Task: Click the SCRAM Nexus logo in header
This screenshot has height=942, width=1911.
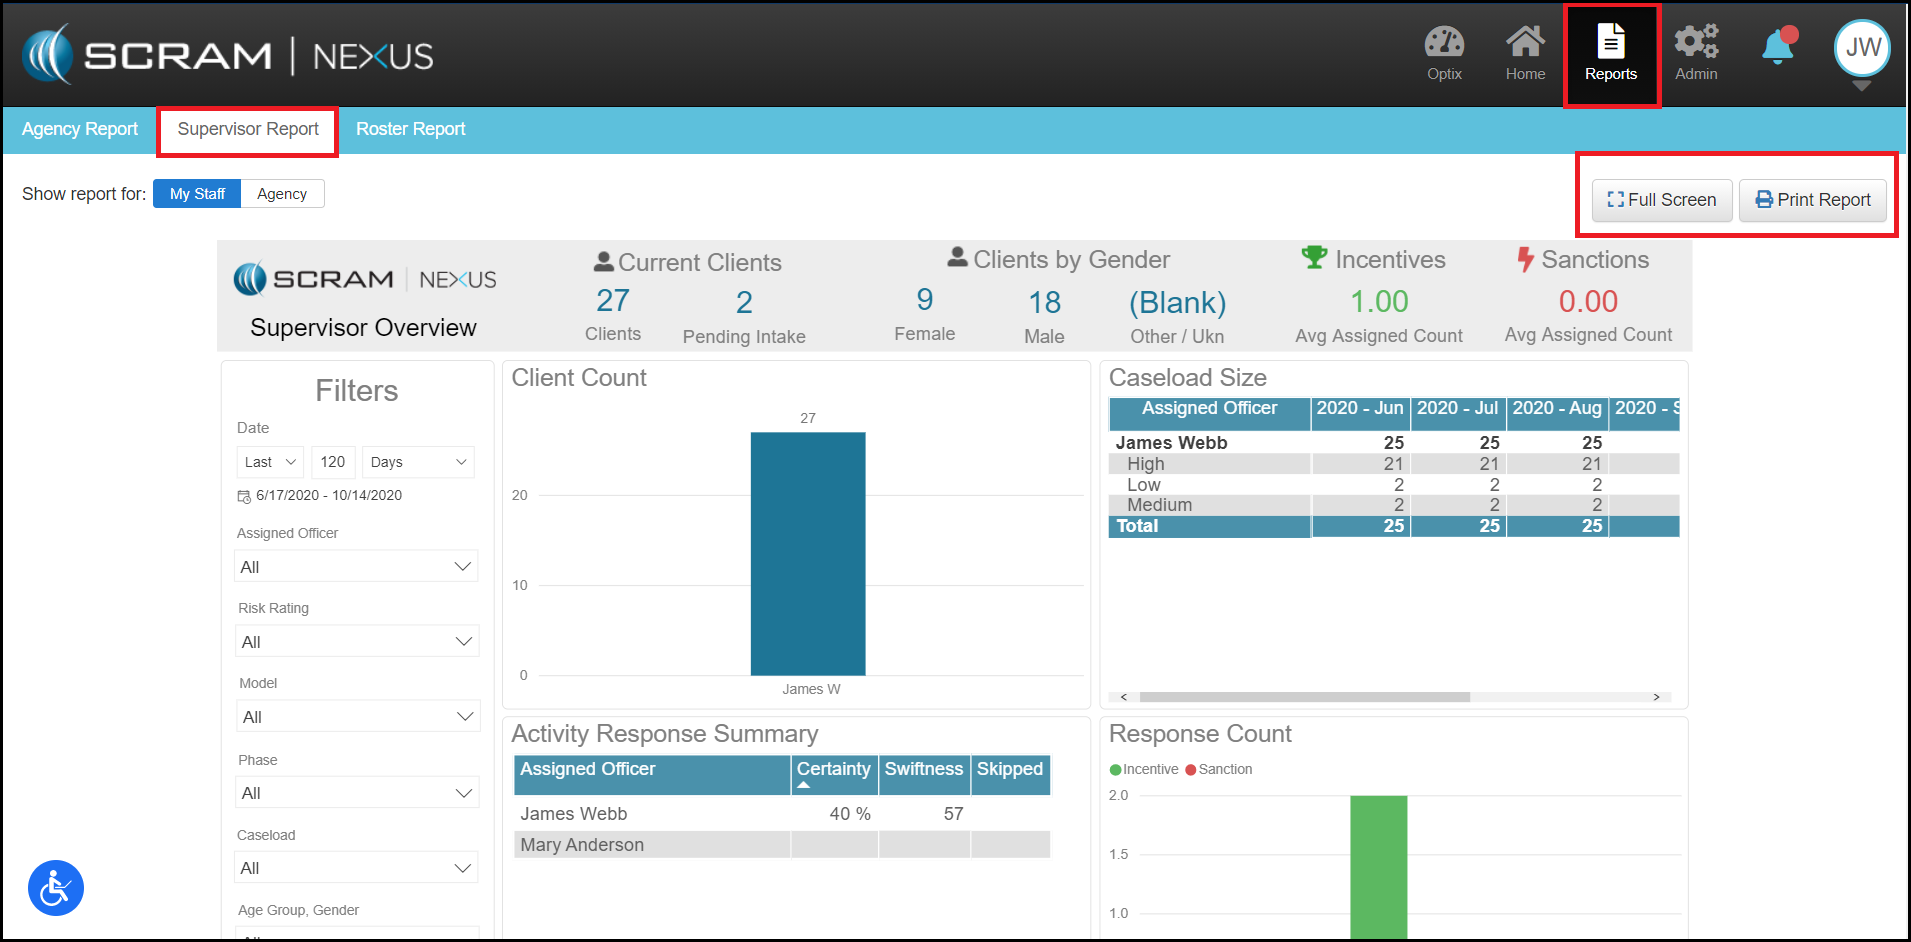Action: (228, 55)
